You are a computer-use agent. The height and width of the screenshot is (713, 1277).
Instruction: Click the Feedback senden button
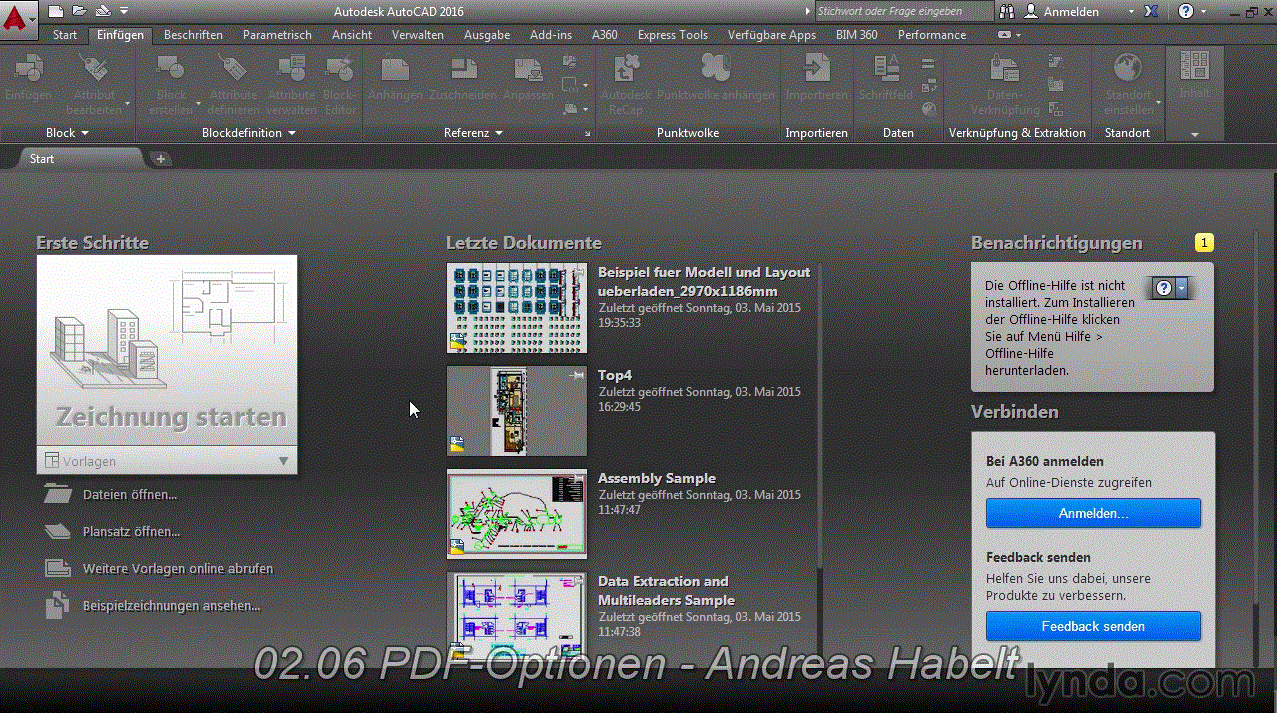tap(1093, 626)
